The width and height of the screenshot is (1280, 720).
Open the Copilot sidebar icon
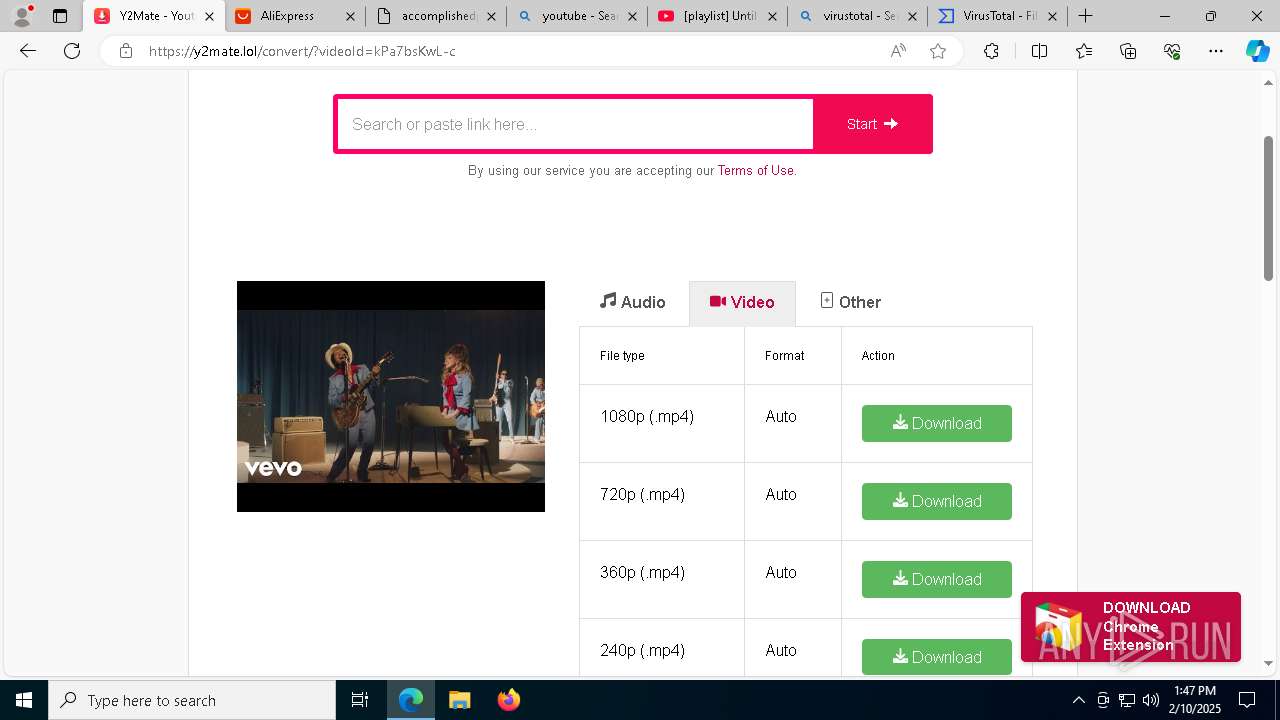point(1257,51)
